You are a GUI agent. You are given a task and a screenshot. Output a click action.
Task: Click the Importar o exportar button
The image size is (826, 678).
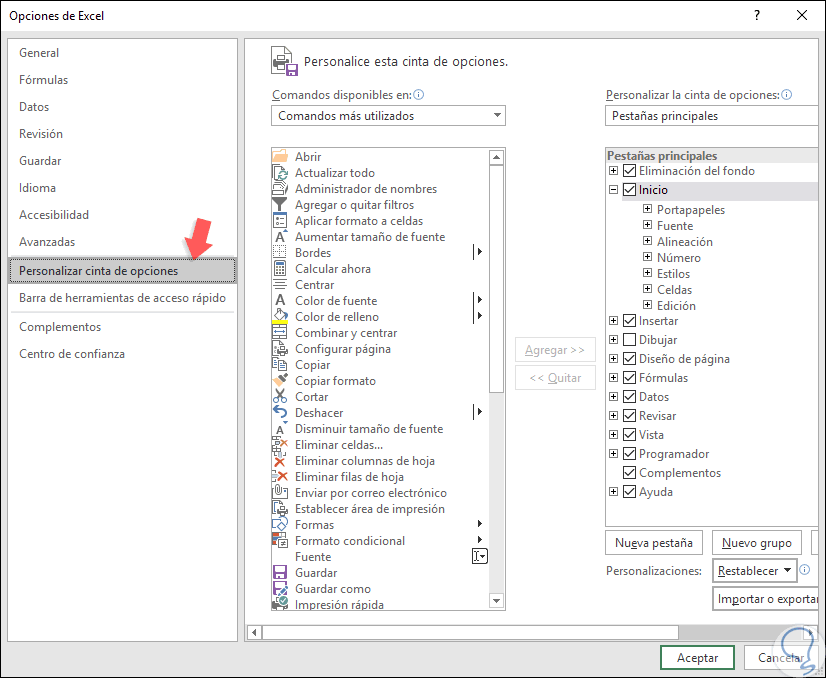pos(767,599)
